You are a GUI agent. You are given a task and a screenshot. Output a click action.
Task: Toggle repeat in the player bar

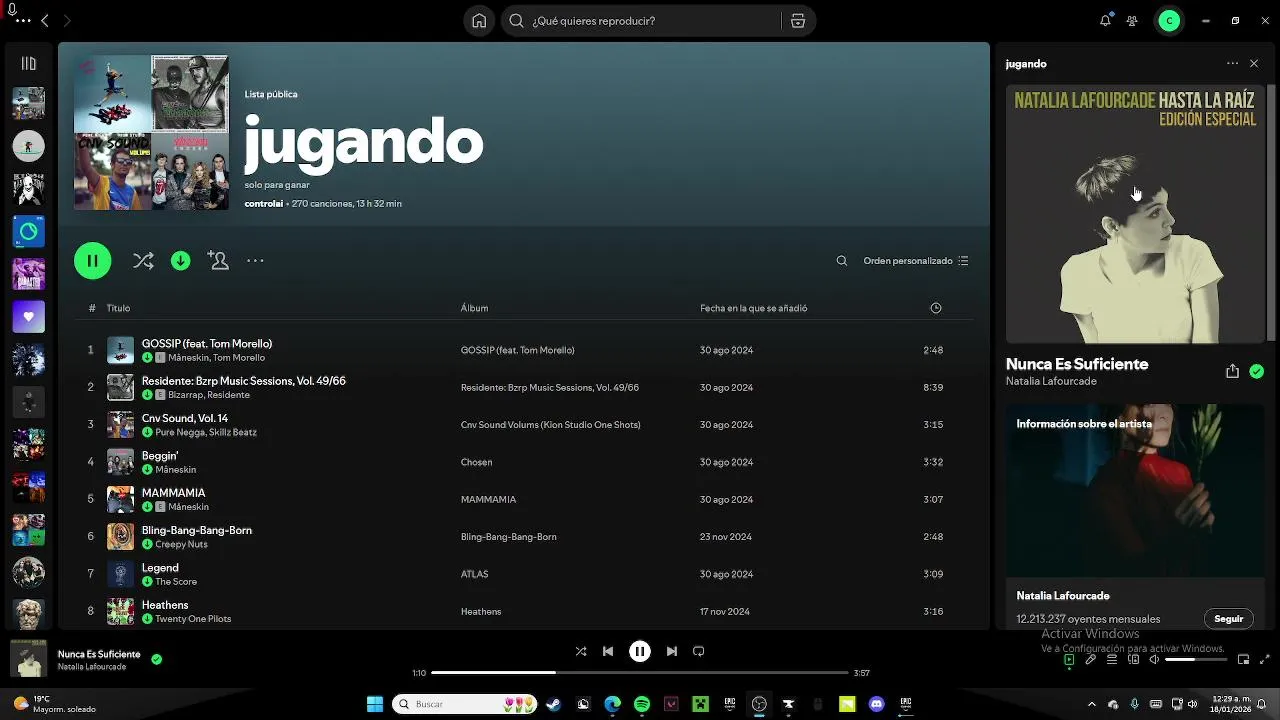coord(699,651)
